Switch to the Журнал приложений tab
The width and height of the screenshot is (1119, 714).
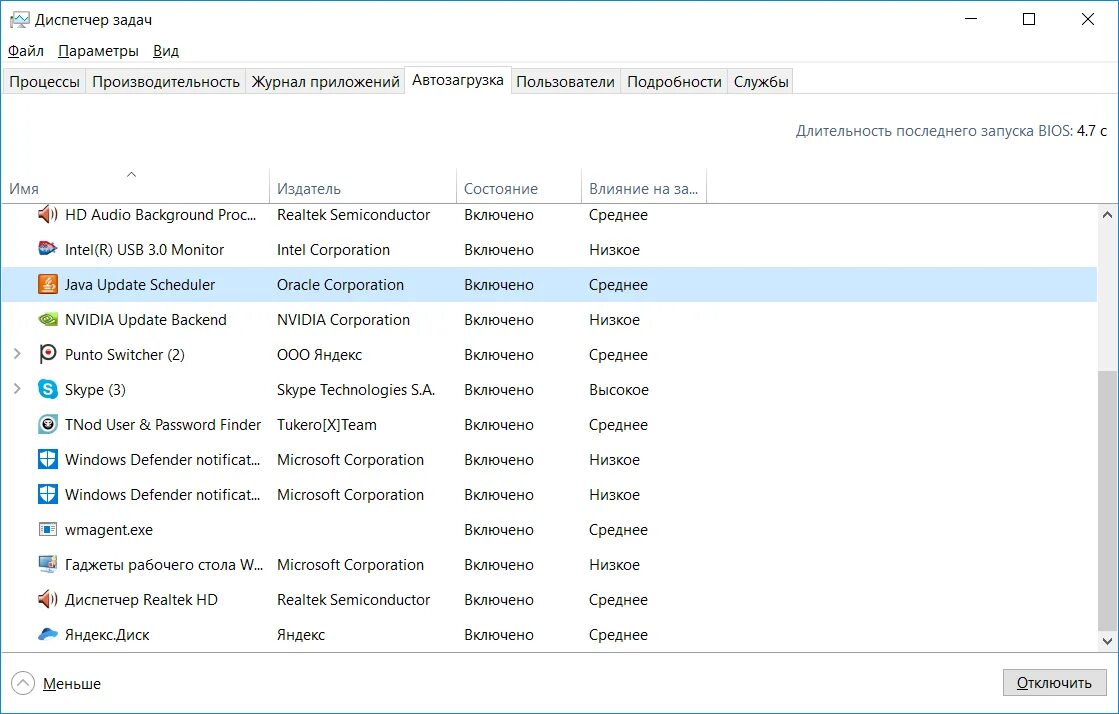pos(325,81)
